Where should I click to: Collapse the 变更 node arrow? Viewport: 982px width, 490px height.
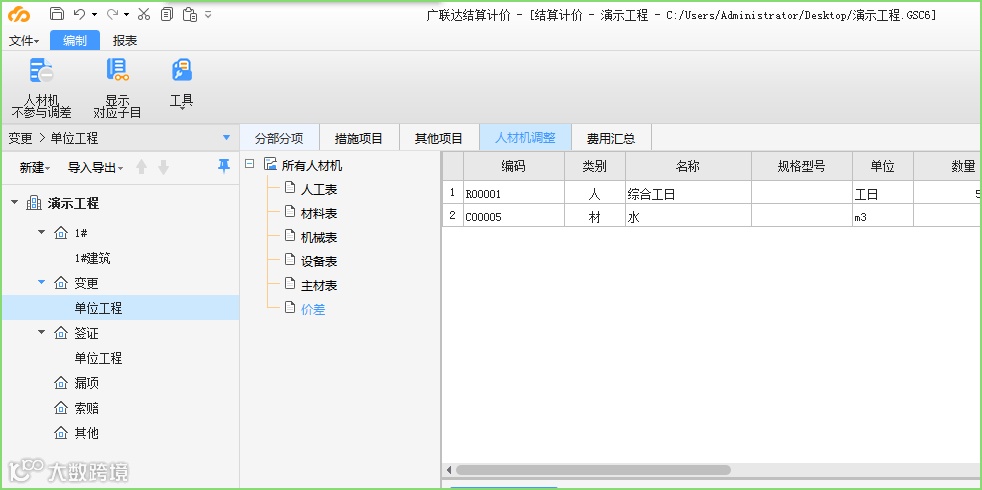point(42,283)
